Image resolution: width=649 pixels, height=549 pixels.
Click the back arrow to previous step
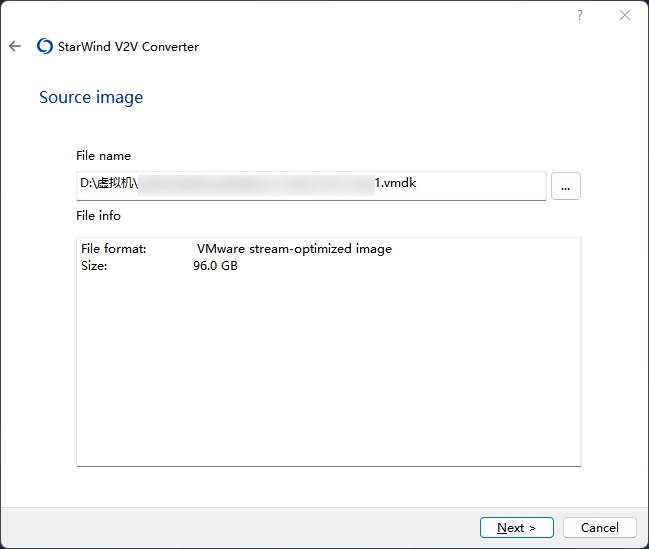pyautogui.click(x=15, y=46)
